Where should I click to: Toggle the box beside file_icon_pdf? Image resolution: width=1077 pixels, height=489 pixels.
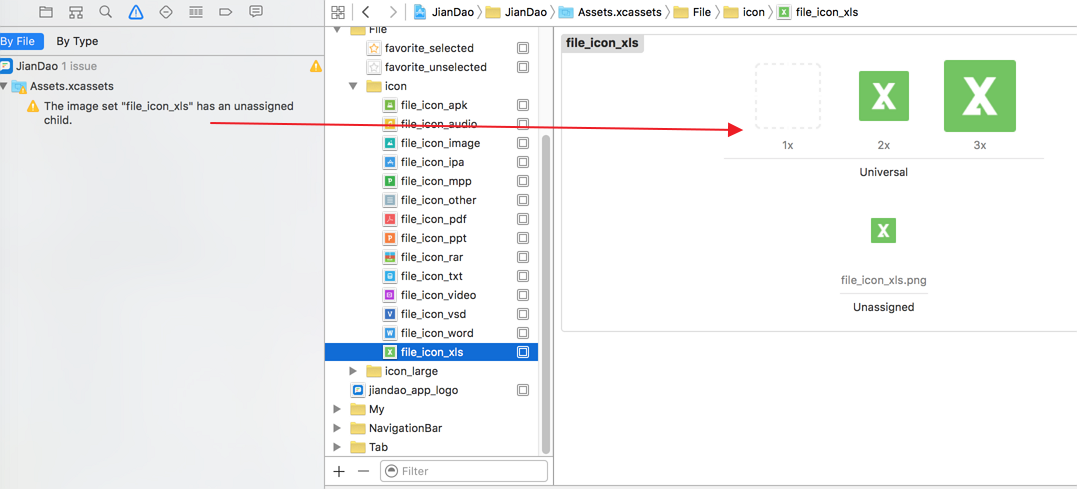coord(523,219)
